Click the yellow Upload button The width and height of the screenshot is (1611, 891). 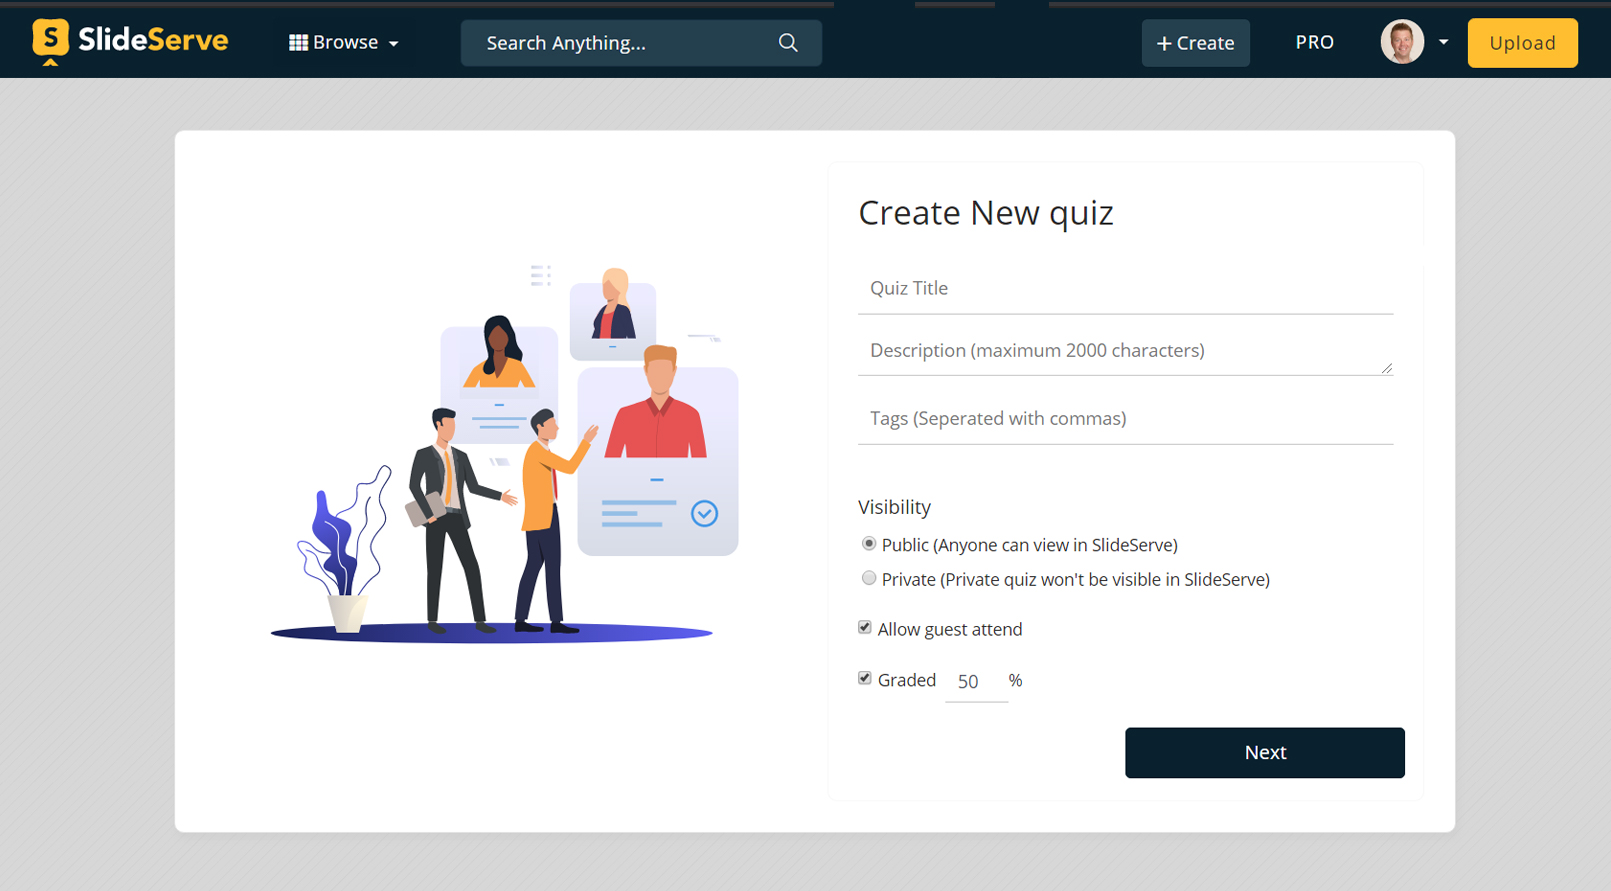(1522, 43)
